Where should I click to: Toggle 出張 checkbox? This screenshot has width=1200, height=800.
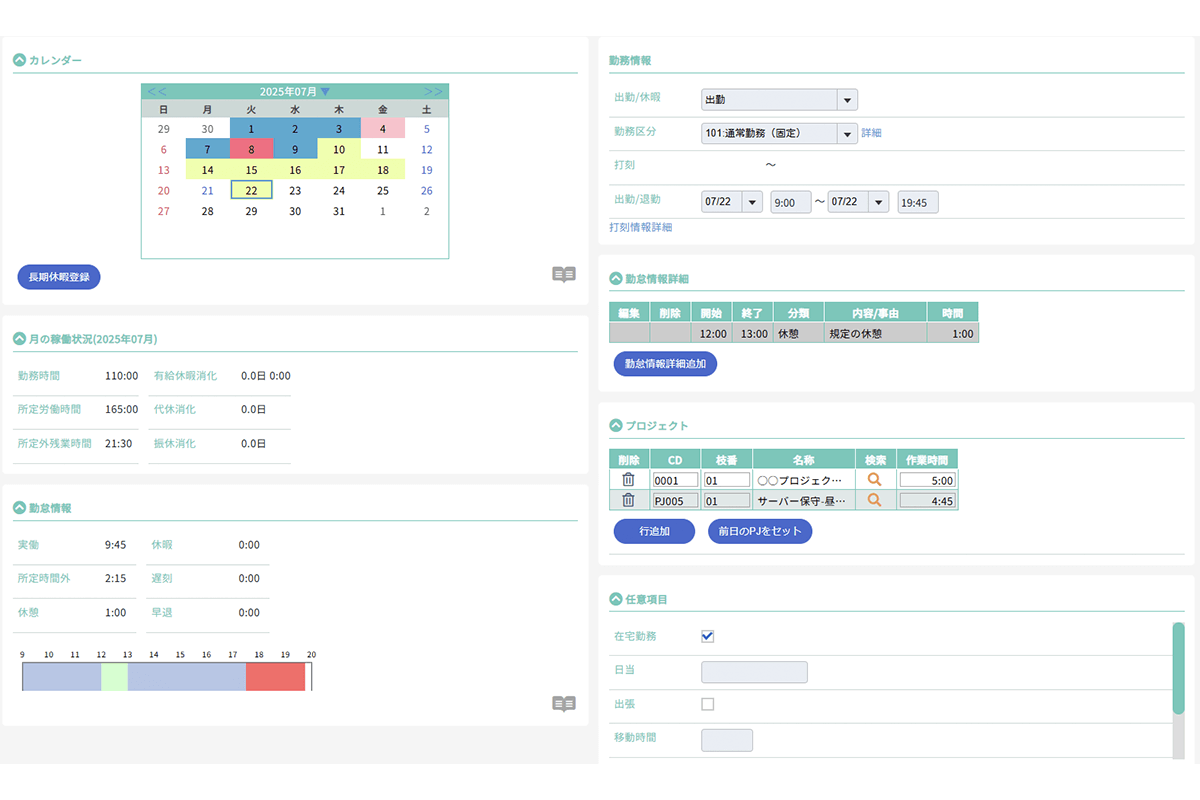tap(708, 704)
